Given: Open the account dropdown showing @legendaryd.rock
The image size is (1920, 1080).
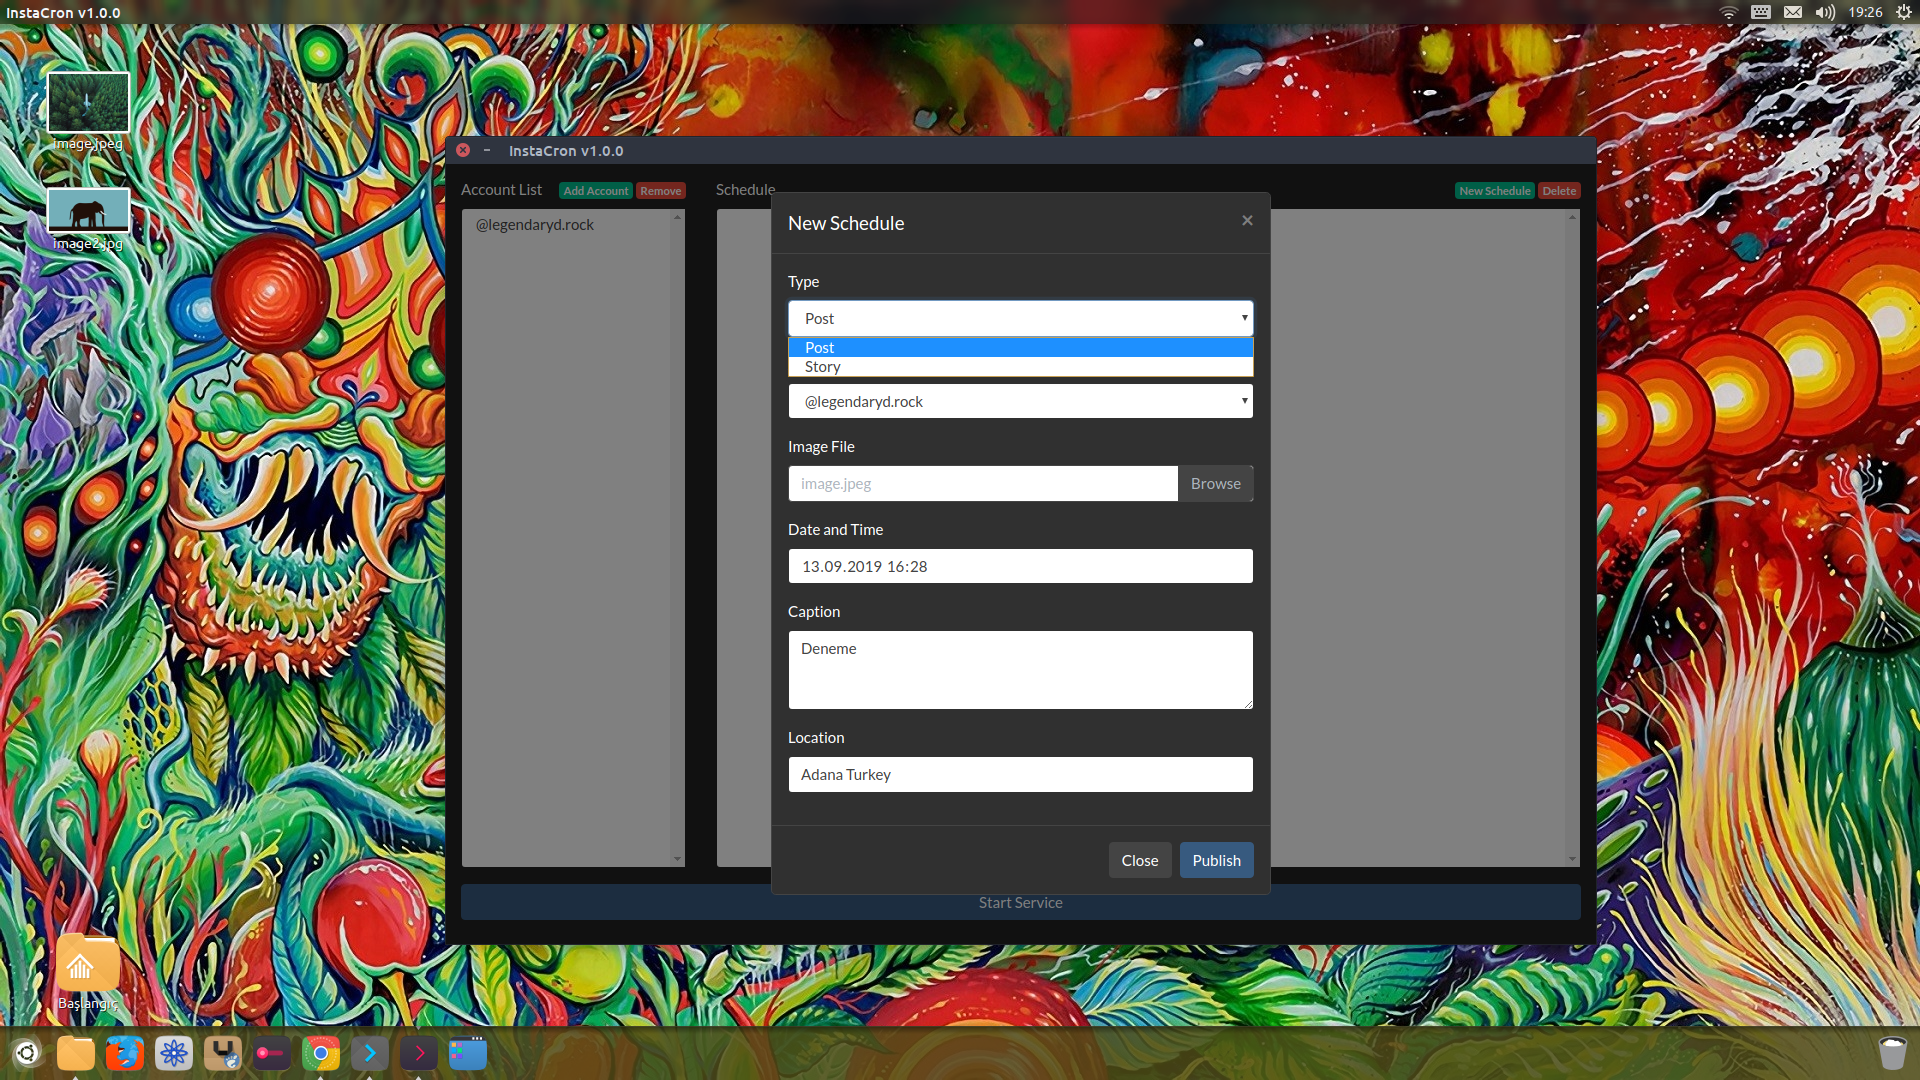Looking at the screenshot, I should (x=1020, y=401).
